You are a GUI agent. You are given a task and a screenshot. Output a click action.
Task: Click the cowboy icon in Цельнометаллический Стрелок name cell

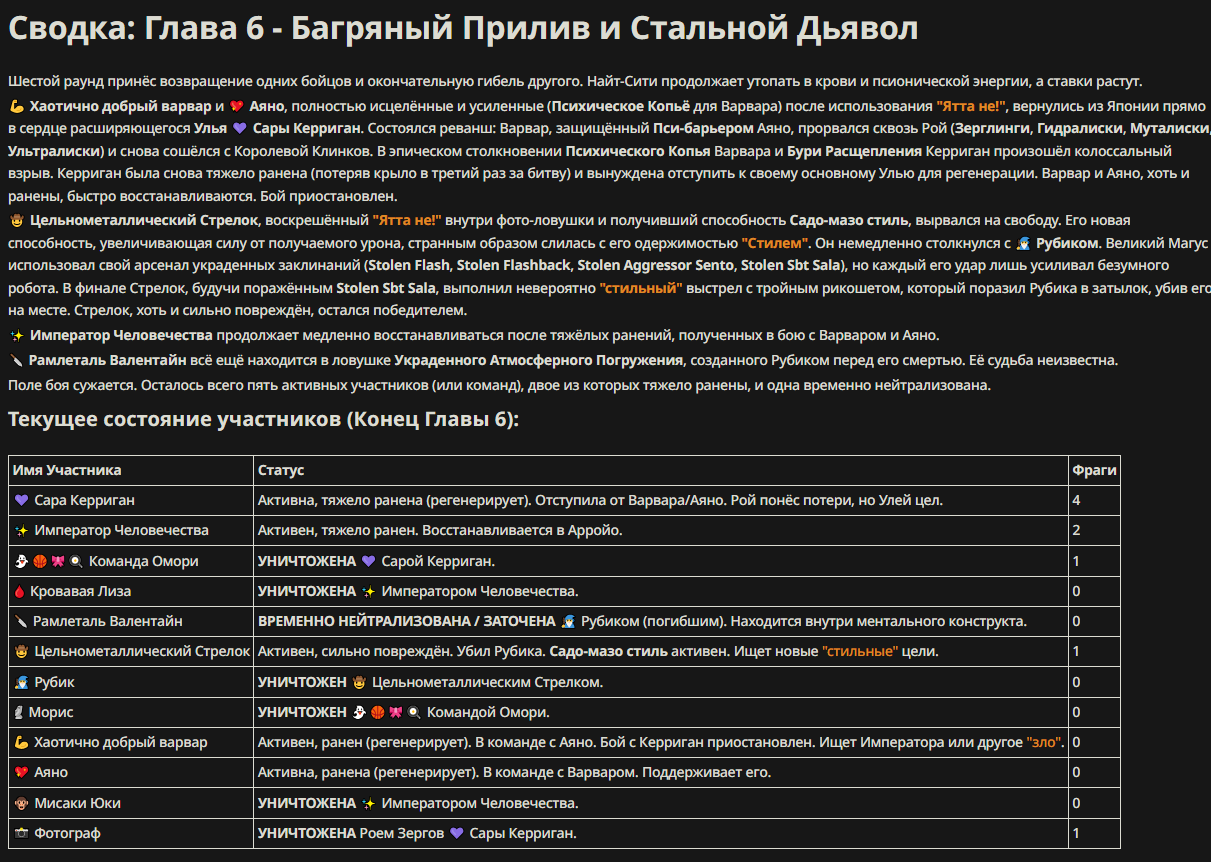point(22,652)
